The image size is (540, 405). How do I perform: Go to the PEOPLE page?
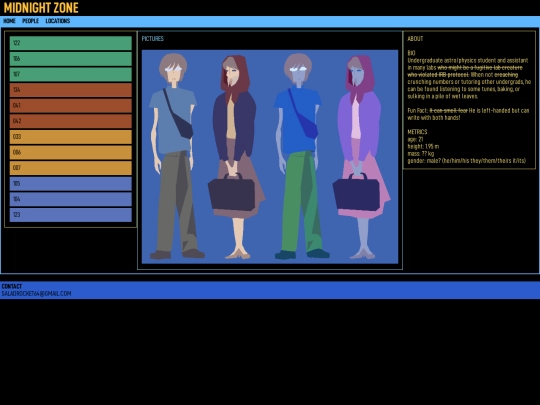point(30,21)
